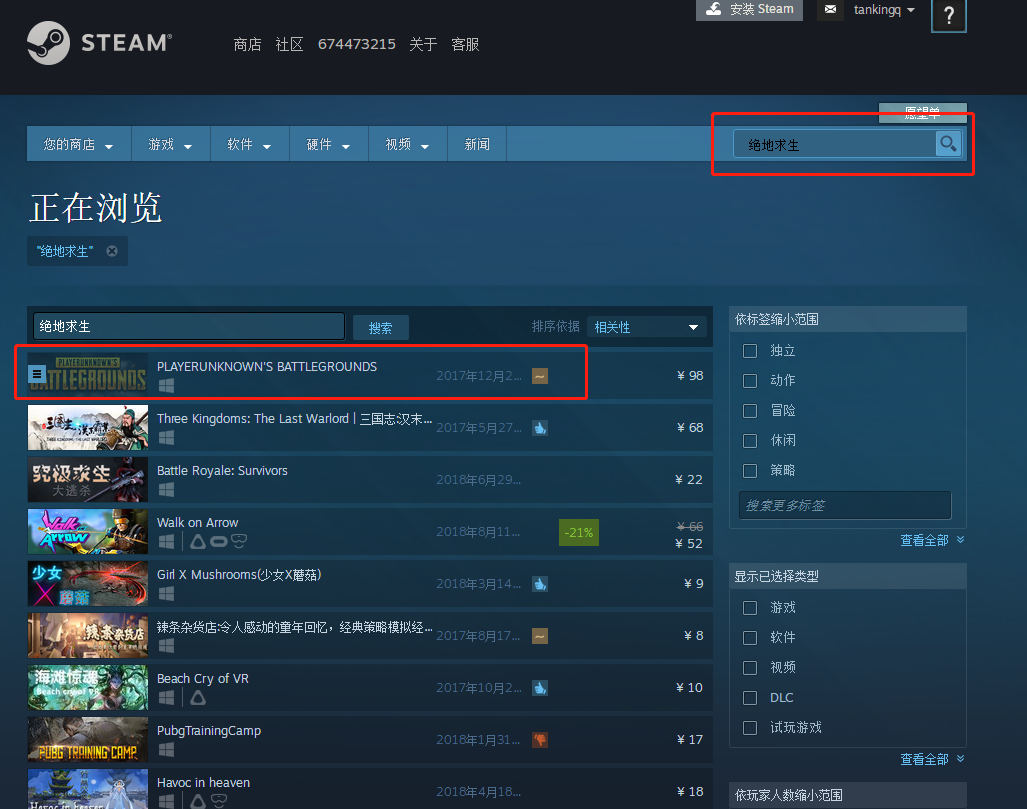Click the 搜索更多标签 tag search field
1027x809 pixels.
pos(845,505)
